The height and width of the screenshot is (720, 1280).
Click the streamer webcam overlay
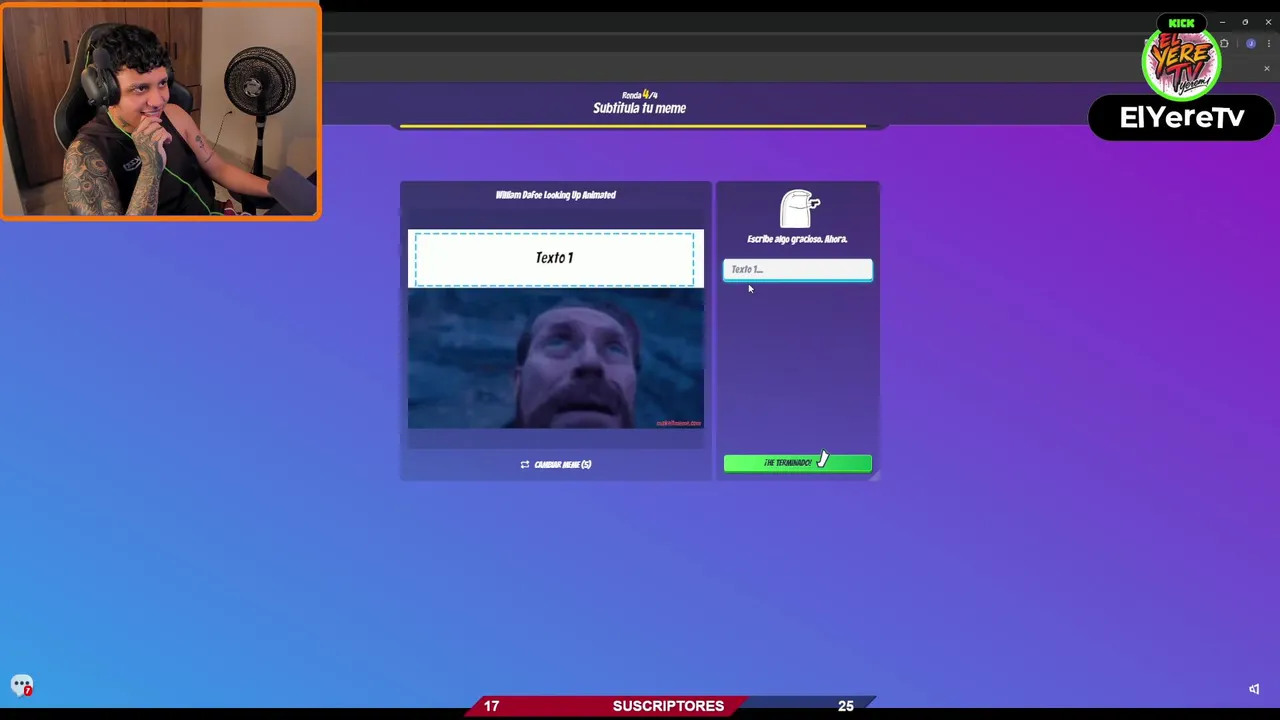161,110
